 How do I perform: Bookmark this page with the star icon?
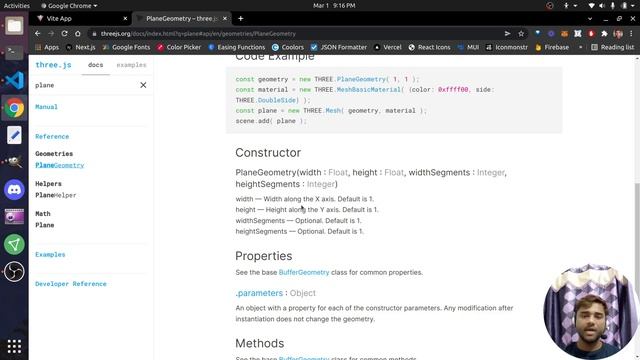(x=521, y=34)
